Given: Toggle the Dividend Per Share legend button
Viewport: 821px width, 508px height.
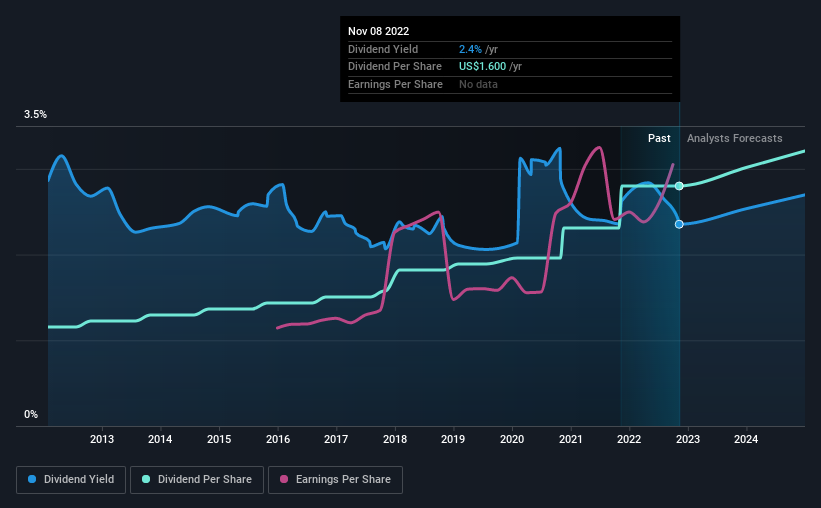Looking at the screenshot, I should pos(197,480).
